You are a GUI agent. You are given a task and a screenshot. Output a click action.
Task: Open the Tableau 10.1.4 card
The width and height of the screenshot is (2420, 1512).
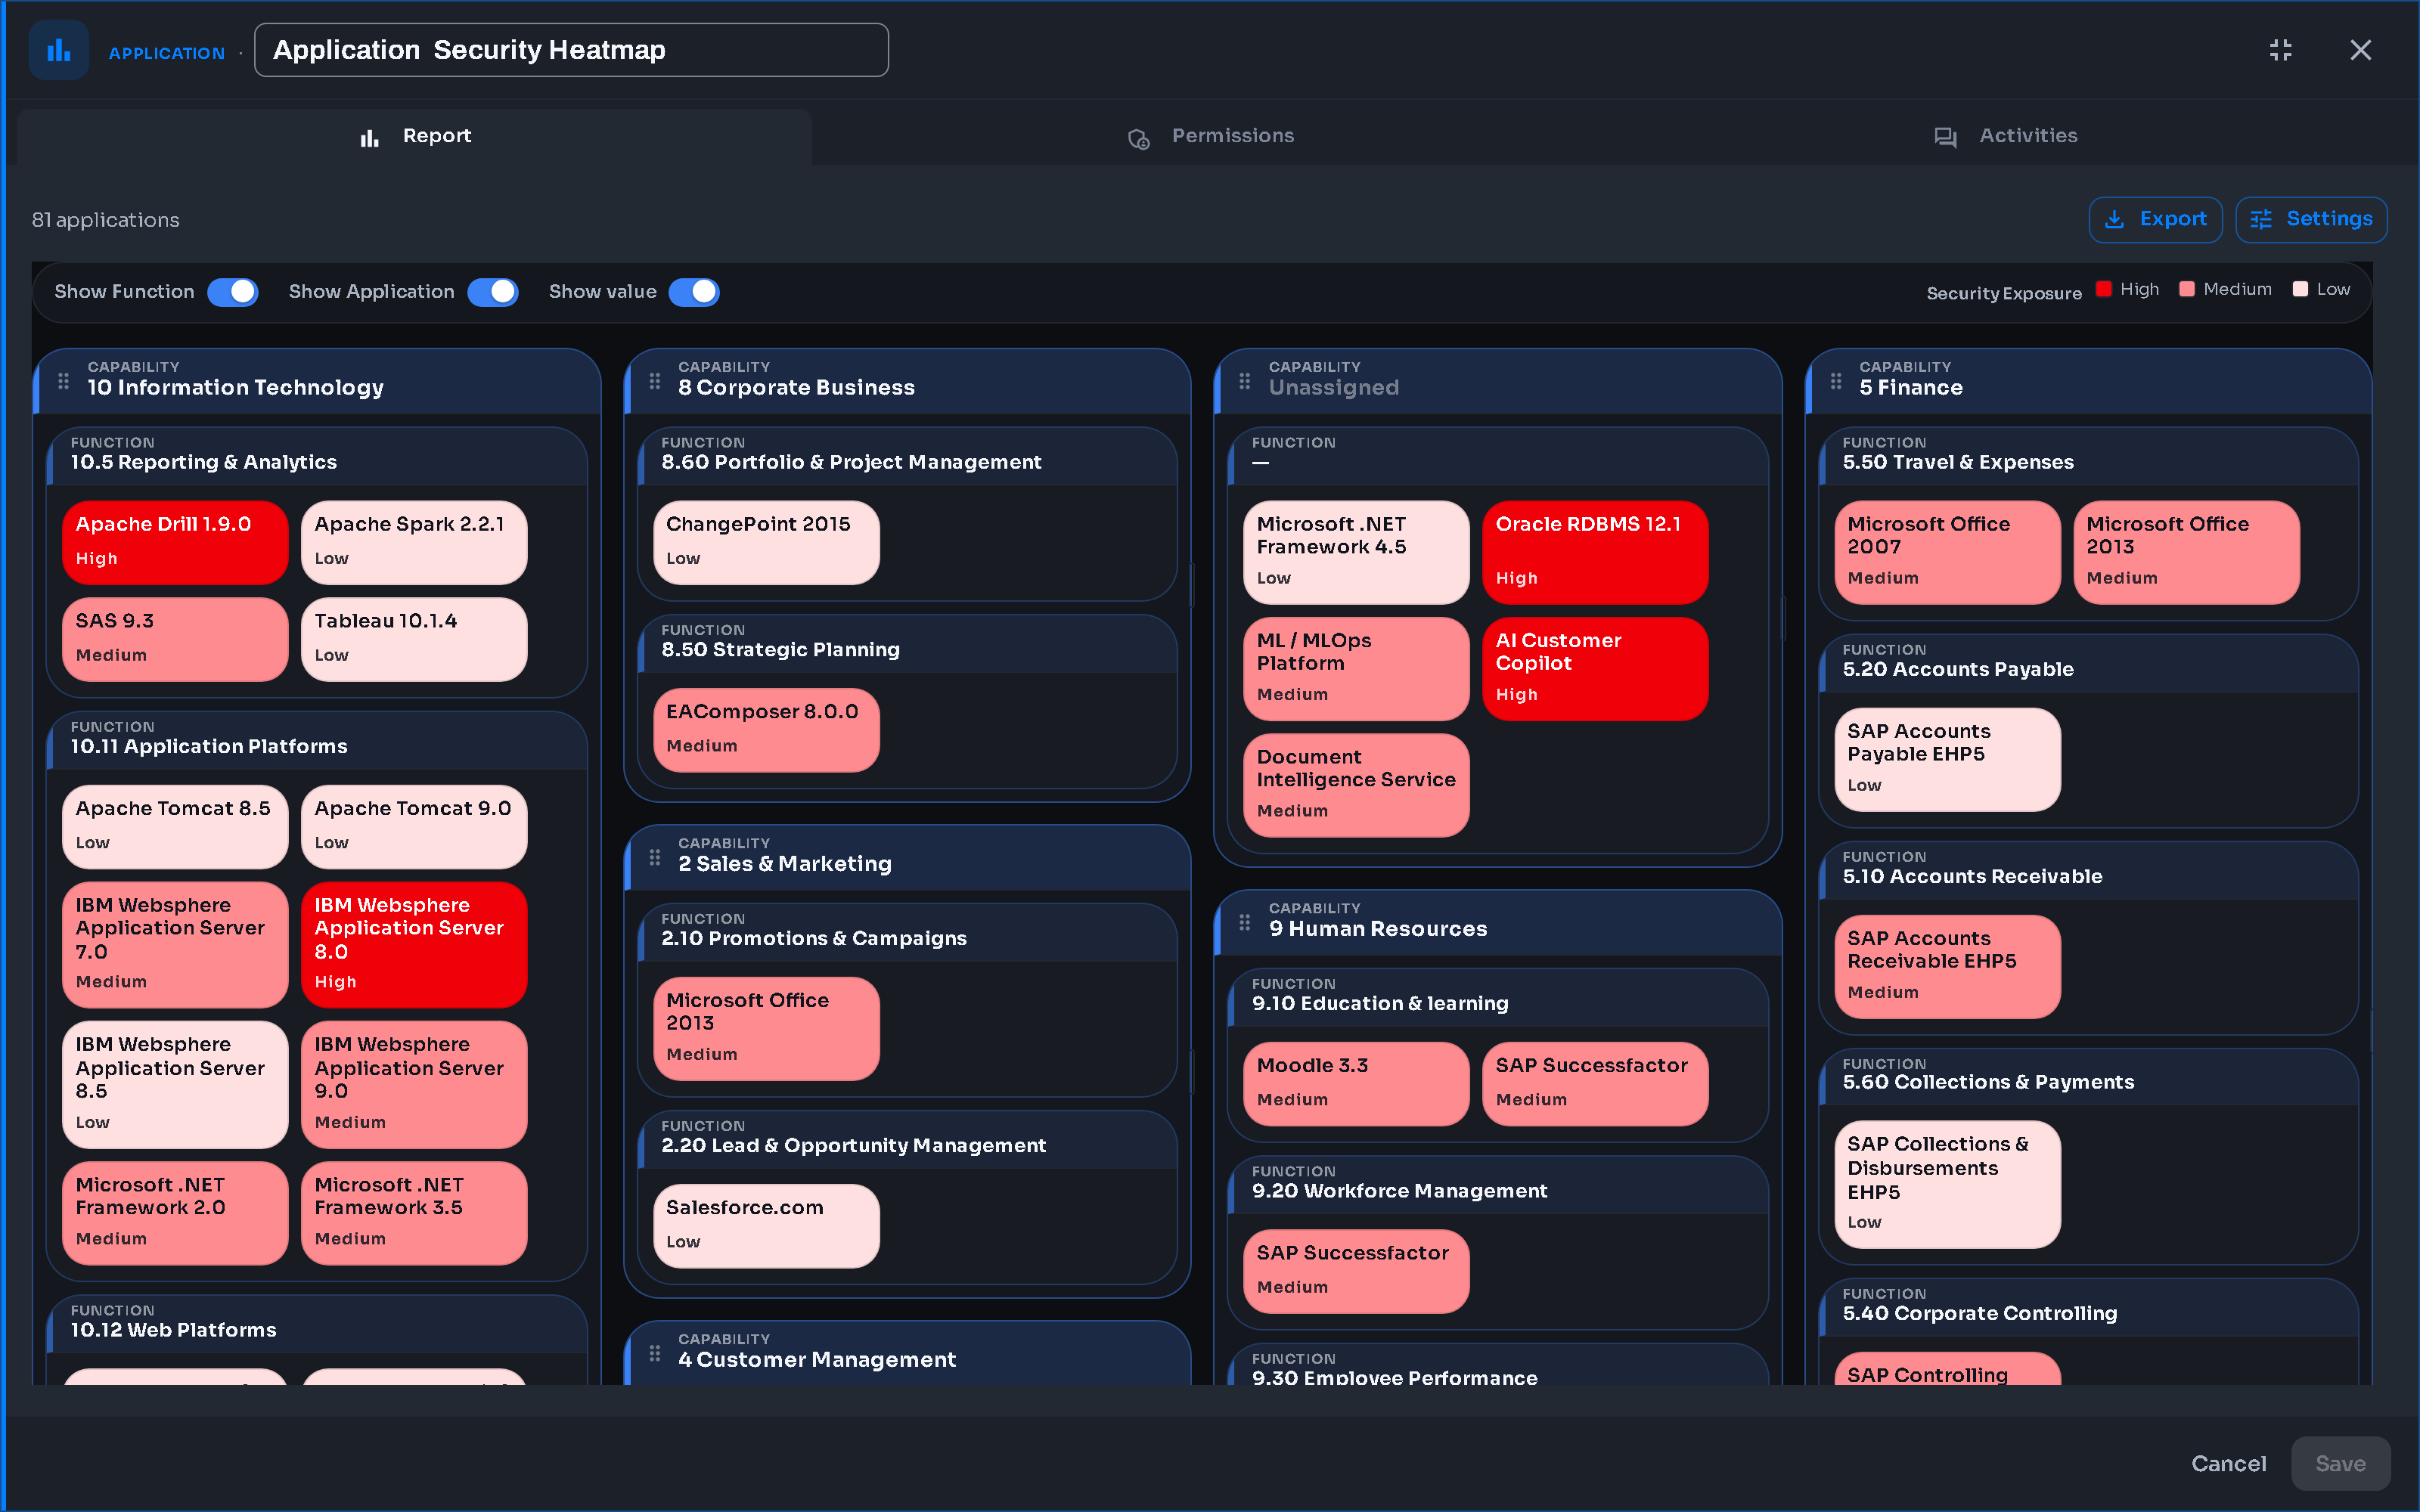click(x=414, y=639)
